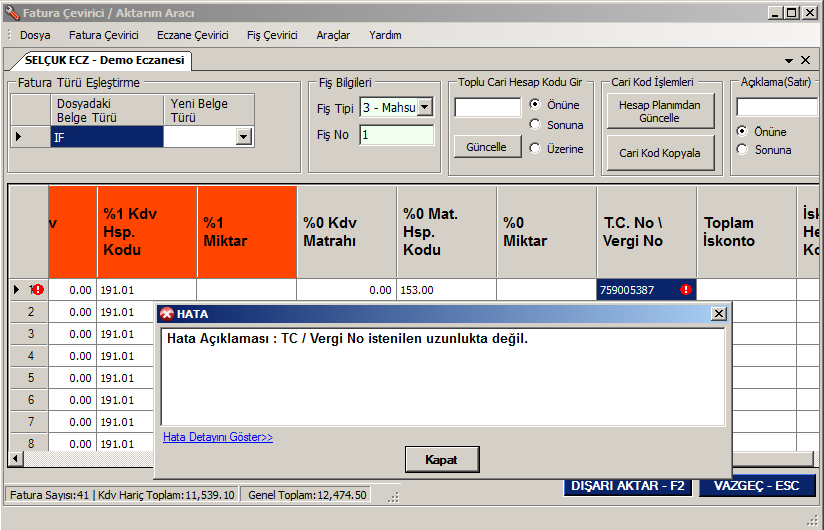Select Sonuna radio under Açıklama(Satır)

(x=742, y=150)
